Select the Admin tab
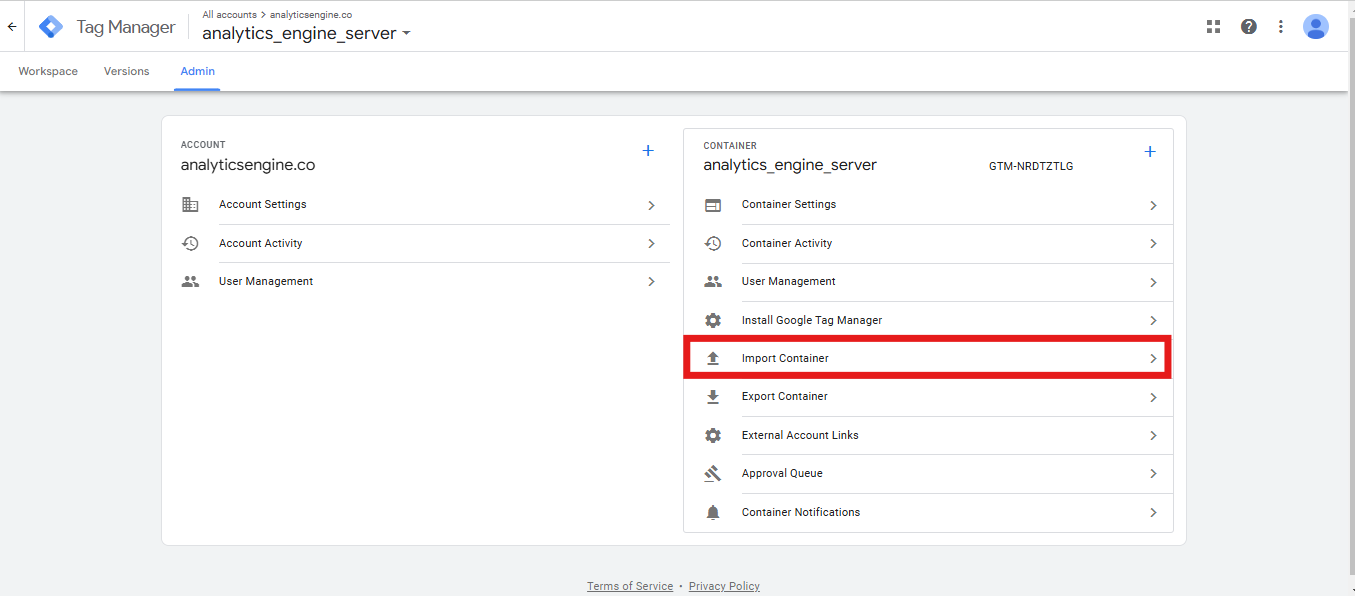The width and height of the screenshot is (1355, 596). (x=197, y=71)
